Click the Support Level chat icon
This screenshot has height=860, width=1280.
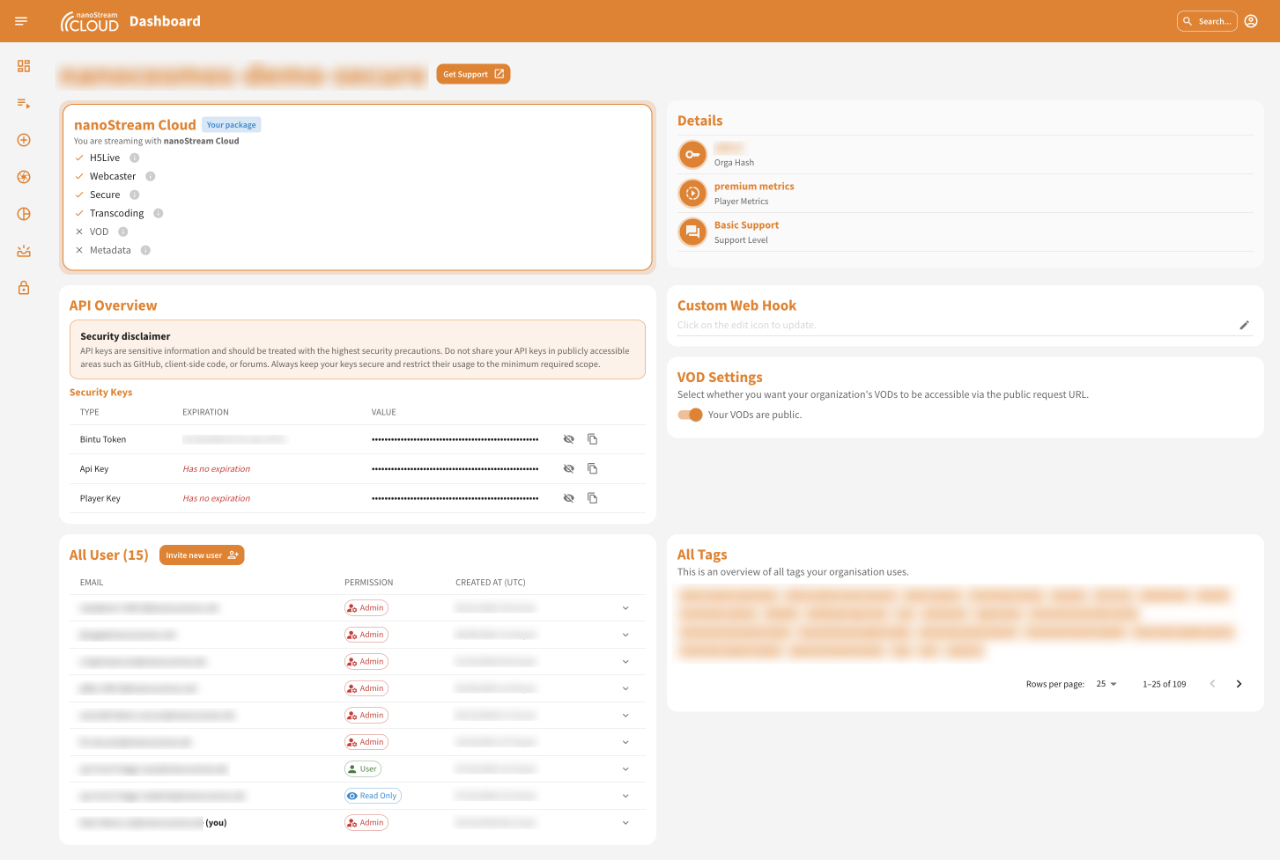(692, 232)
